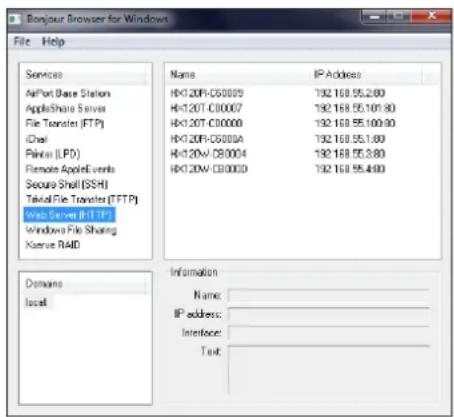Select device HX120R-C60009
This screenshot has width=454, height=417.
point(207,93)
